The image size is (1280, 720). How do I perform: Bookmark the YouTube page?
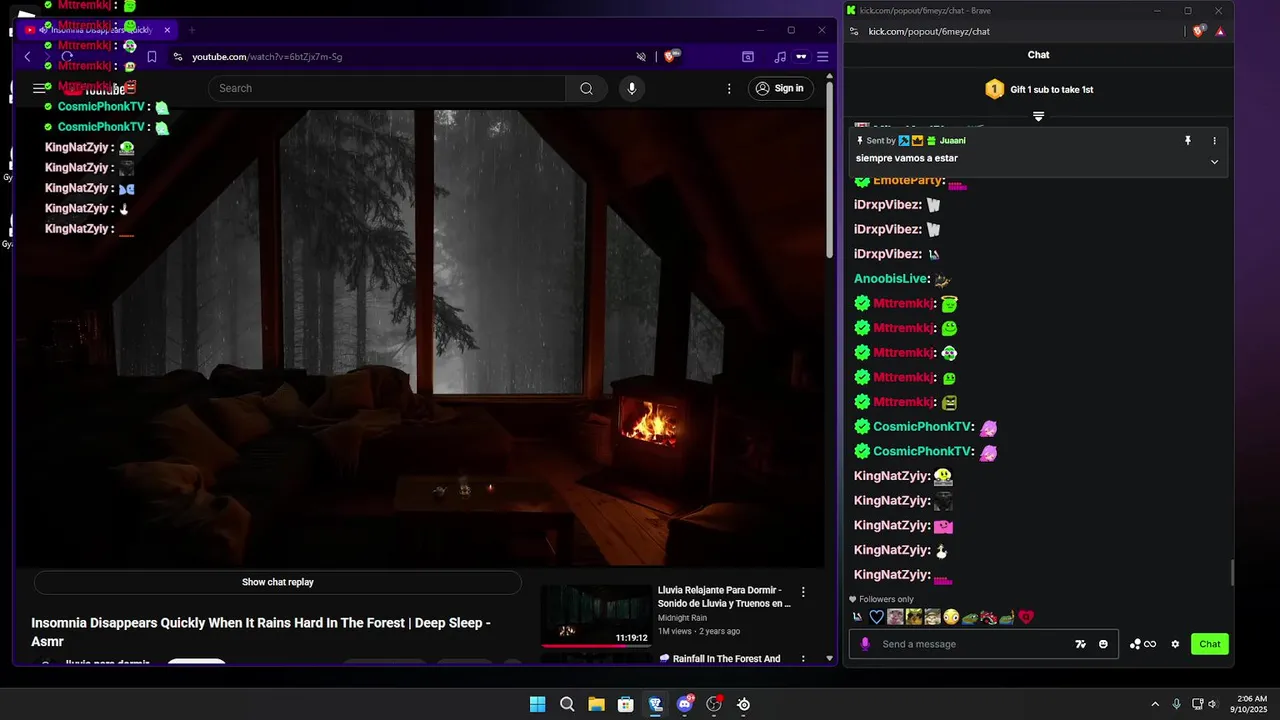(152, 57)
